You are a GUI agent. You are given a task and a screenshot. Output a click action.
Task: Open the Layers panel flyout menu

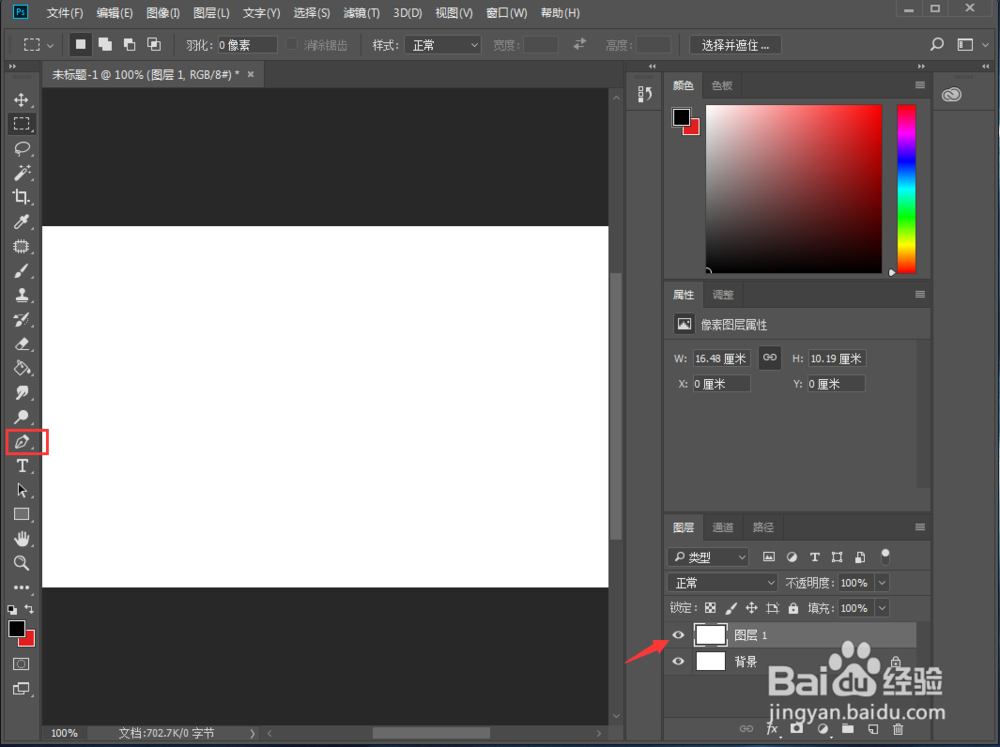pos(920,527)
